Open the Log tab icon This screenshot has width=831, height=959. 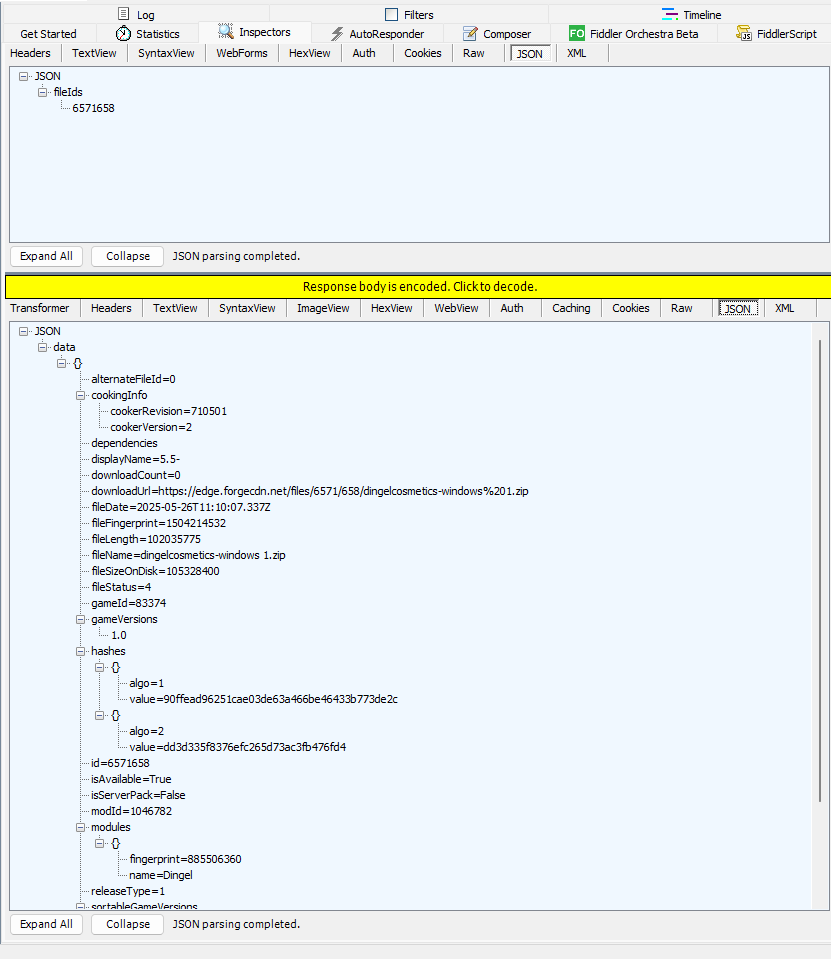tap(124, 14)
